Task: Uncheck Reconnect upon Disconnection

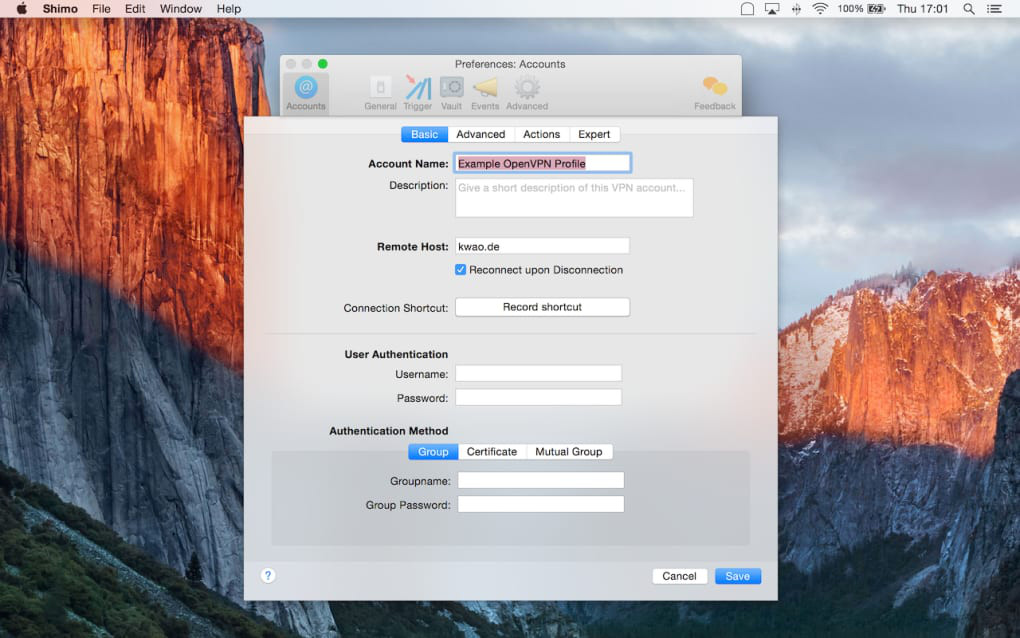Action: [x=461, y=269]
